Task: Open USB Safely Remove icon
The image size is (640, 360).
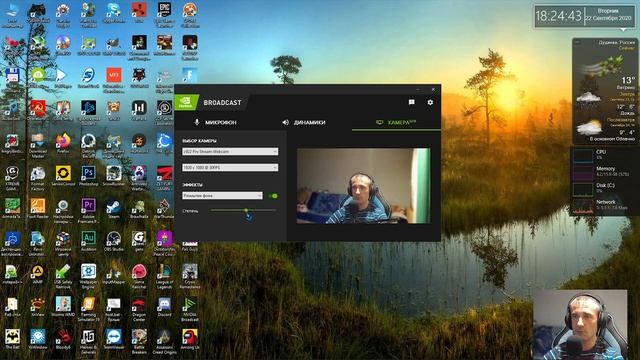Action: click(x=63, y=276)
